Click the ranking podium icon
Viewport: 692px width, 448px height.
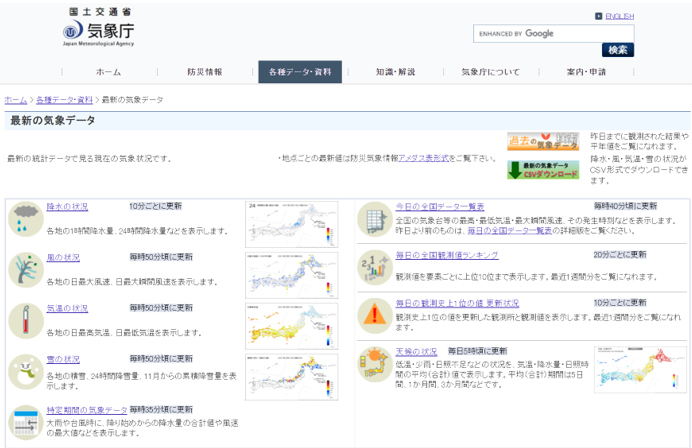[x=374, y=267]
